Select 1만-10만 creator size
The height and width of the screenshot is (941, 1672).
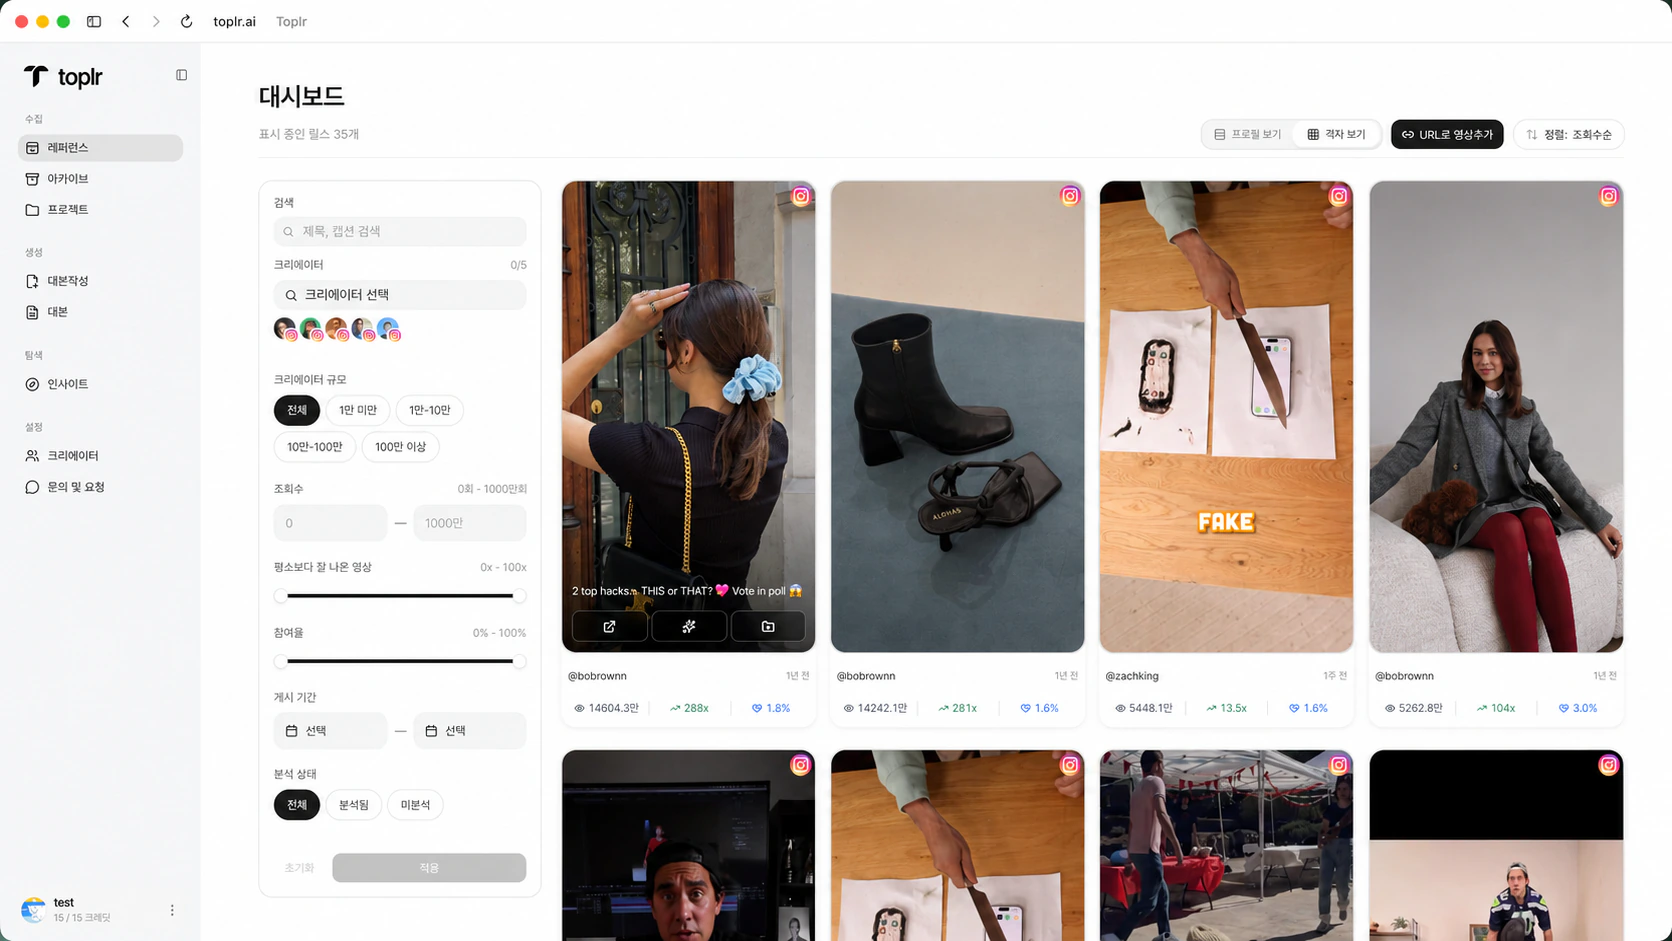coord(430,410)
